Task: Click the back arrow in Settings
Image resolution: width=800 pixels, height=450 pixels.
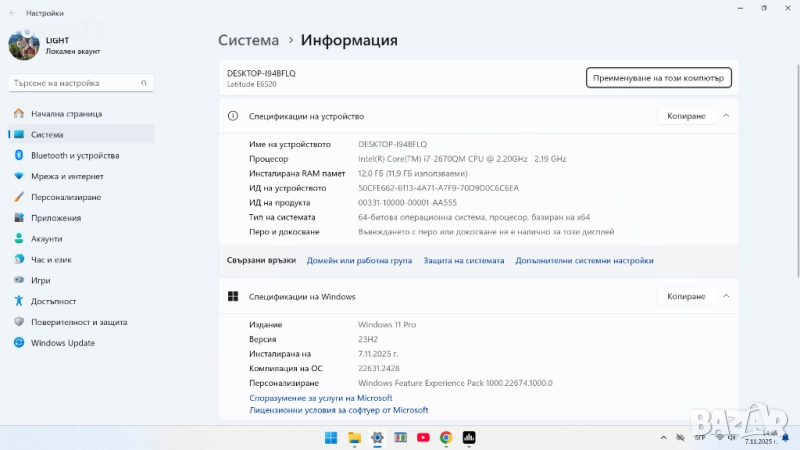Action: [x=12, y=13]
